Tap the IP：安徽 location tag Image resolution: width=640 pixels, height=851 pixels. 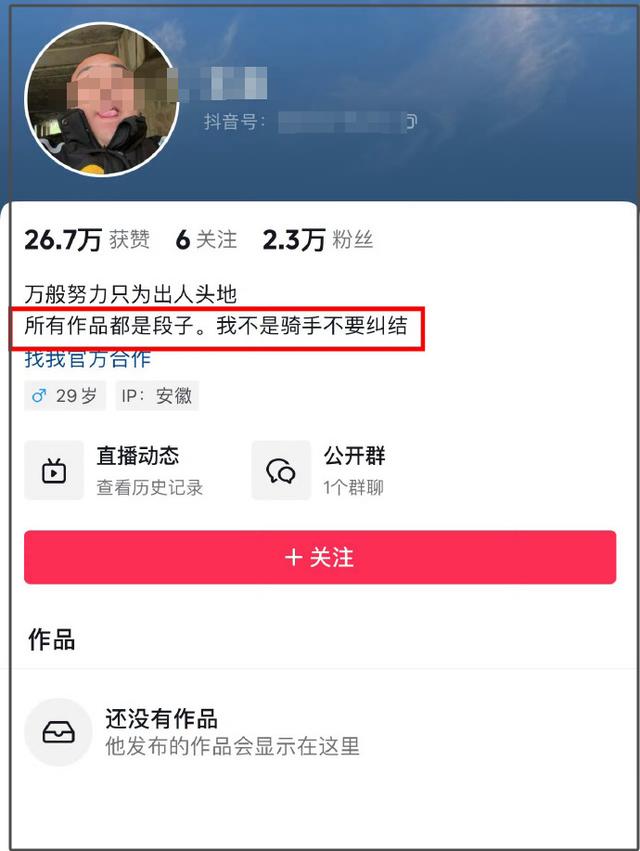(157, 396)
